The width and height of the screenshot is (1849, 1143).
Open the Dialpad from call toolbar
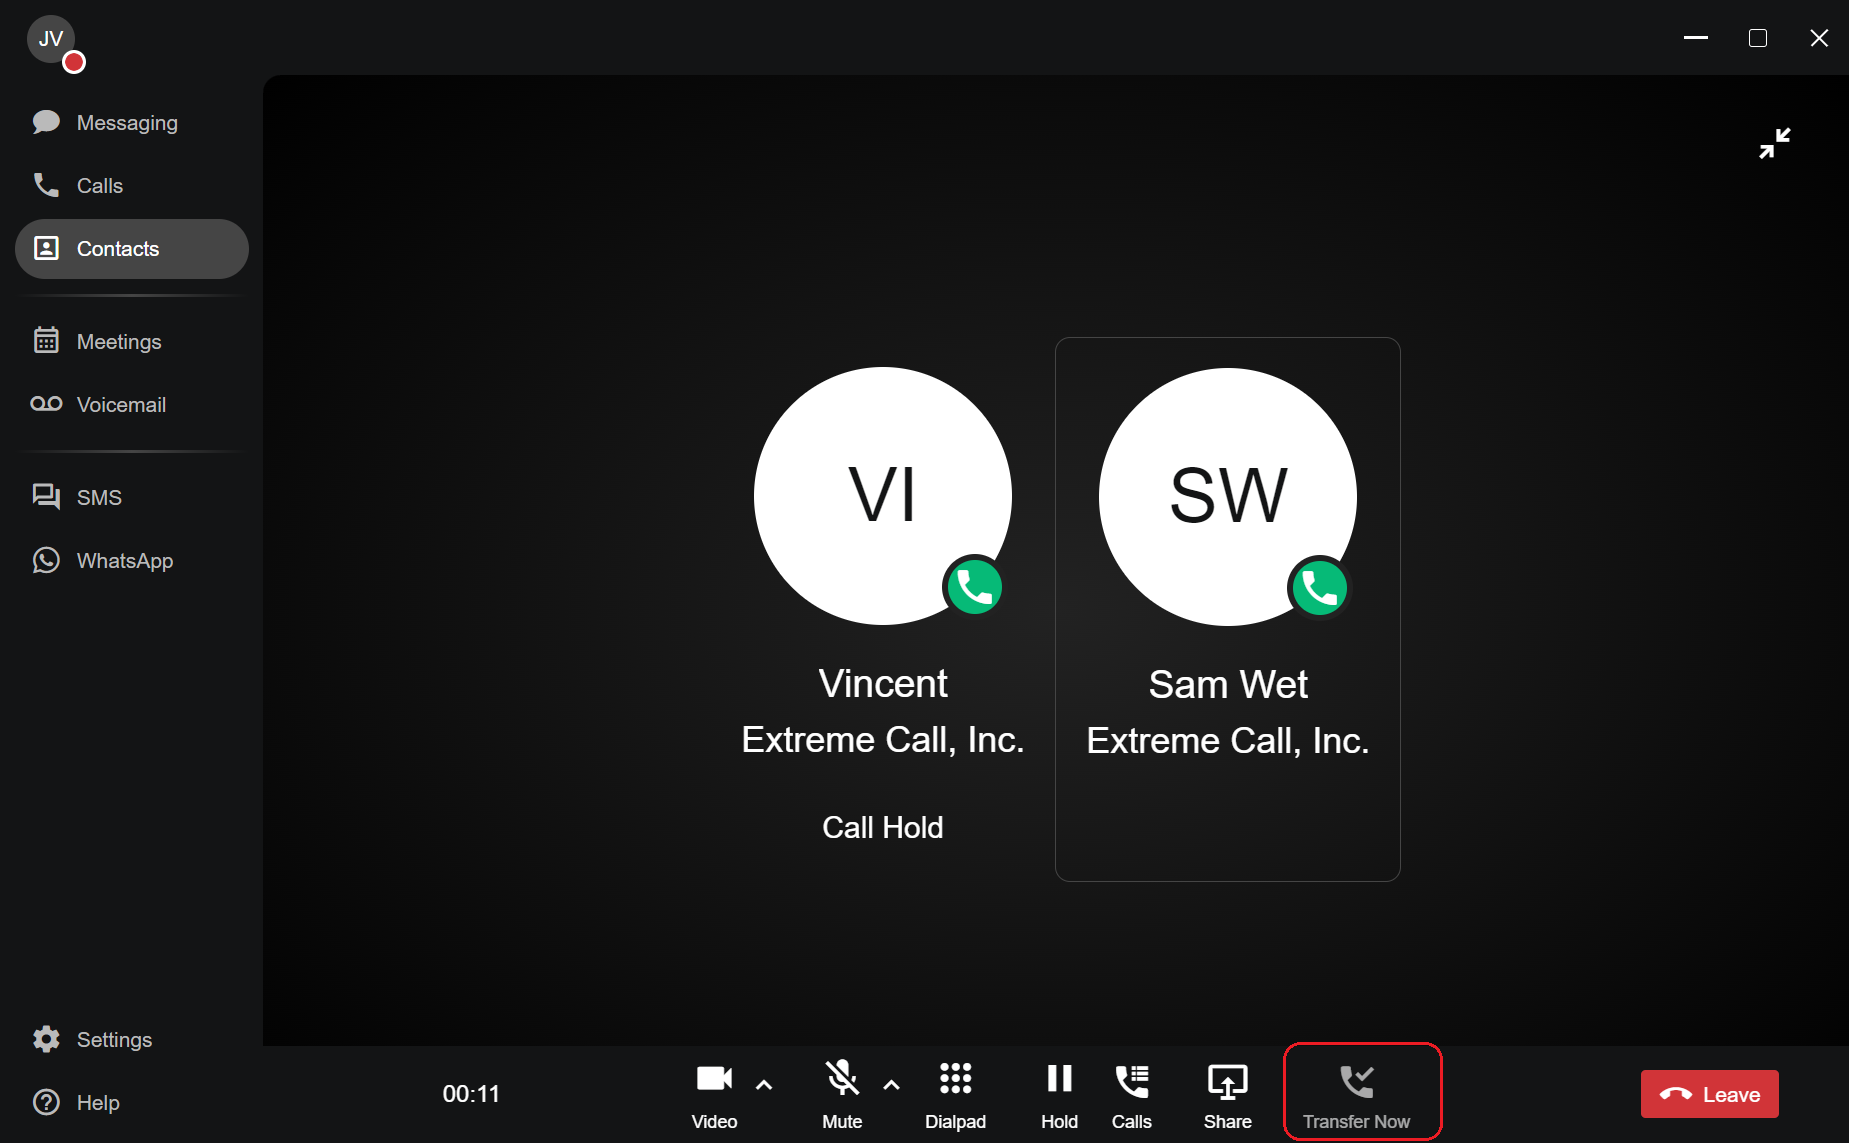(x=955, y=1093)
